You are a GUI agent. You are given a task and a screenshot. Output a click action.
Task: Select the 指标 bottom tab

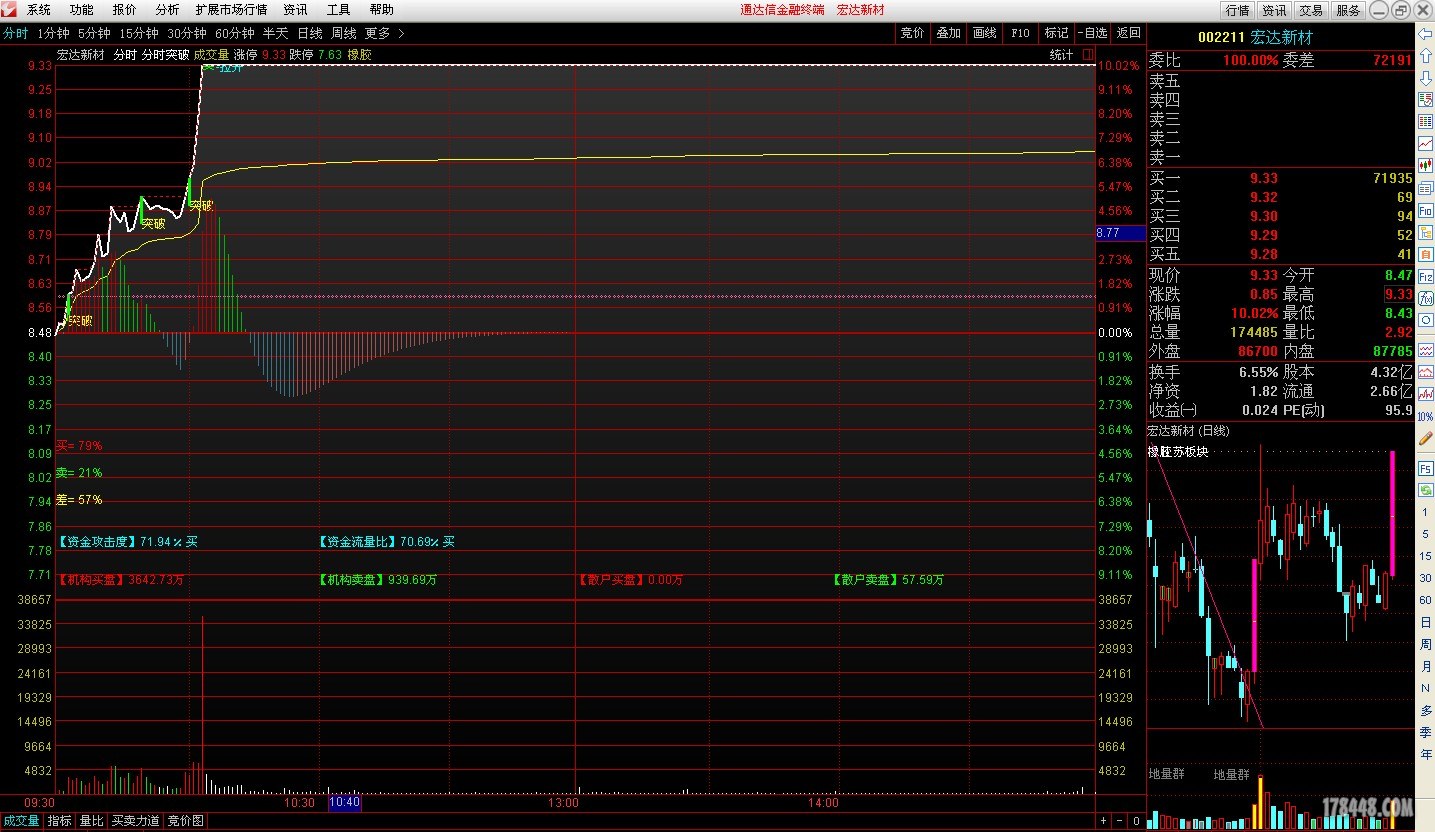(60, 821)
